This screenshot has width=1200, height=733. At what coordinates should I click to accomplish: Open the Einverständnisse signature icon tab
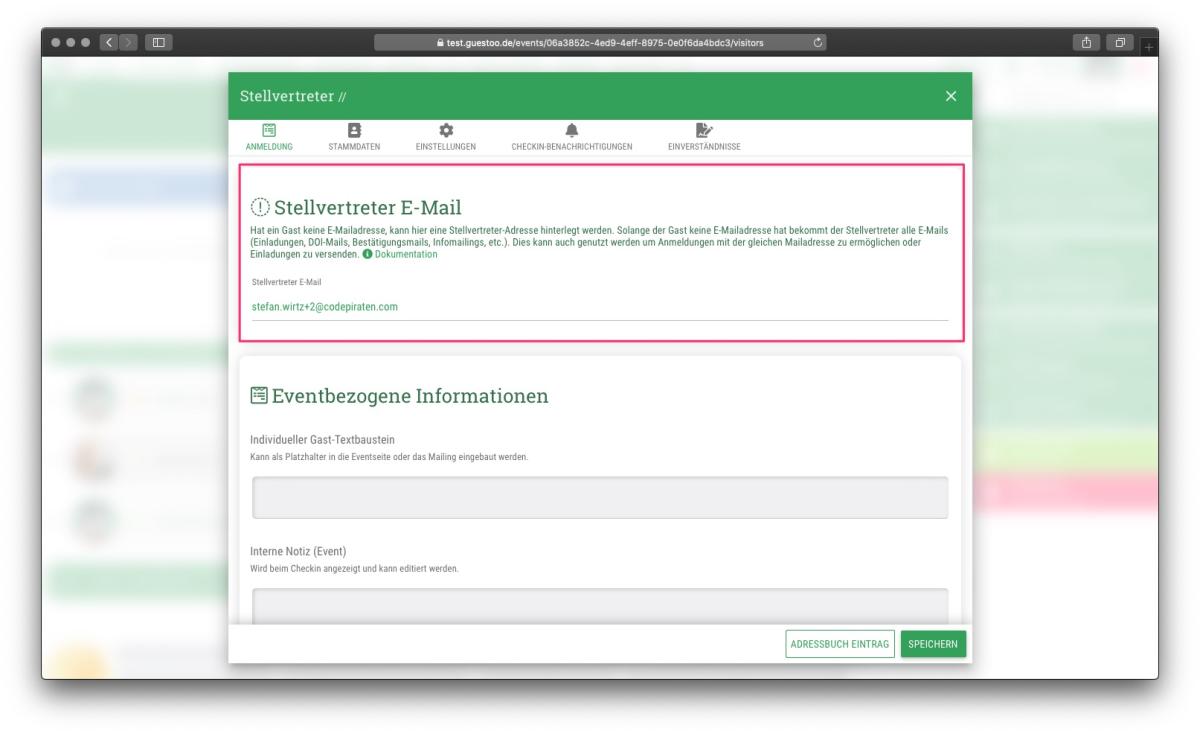703,137
